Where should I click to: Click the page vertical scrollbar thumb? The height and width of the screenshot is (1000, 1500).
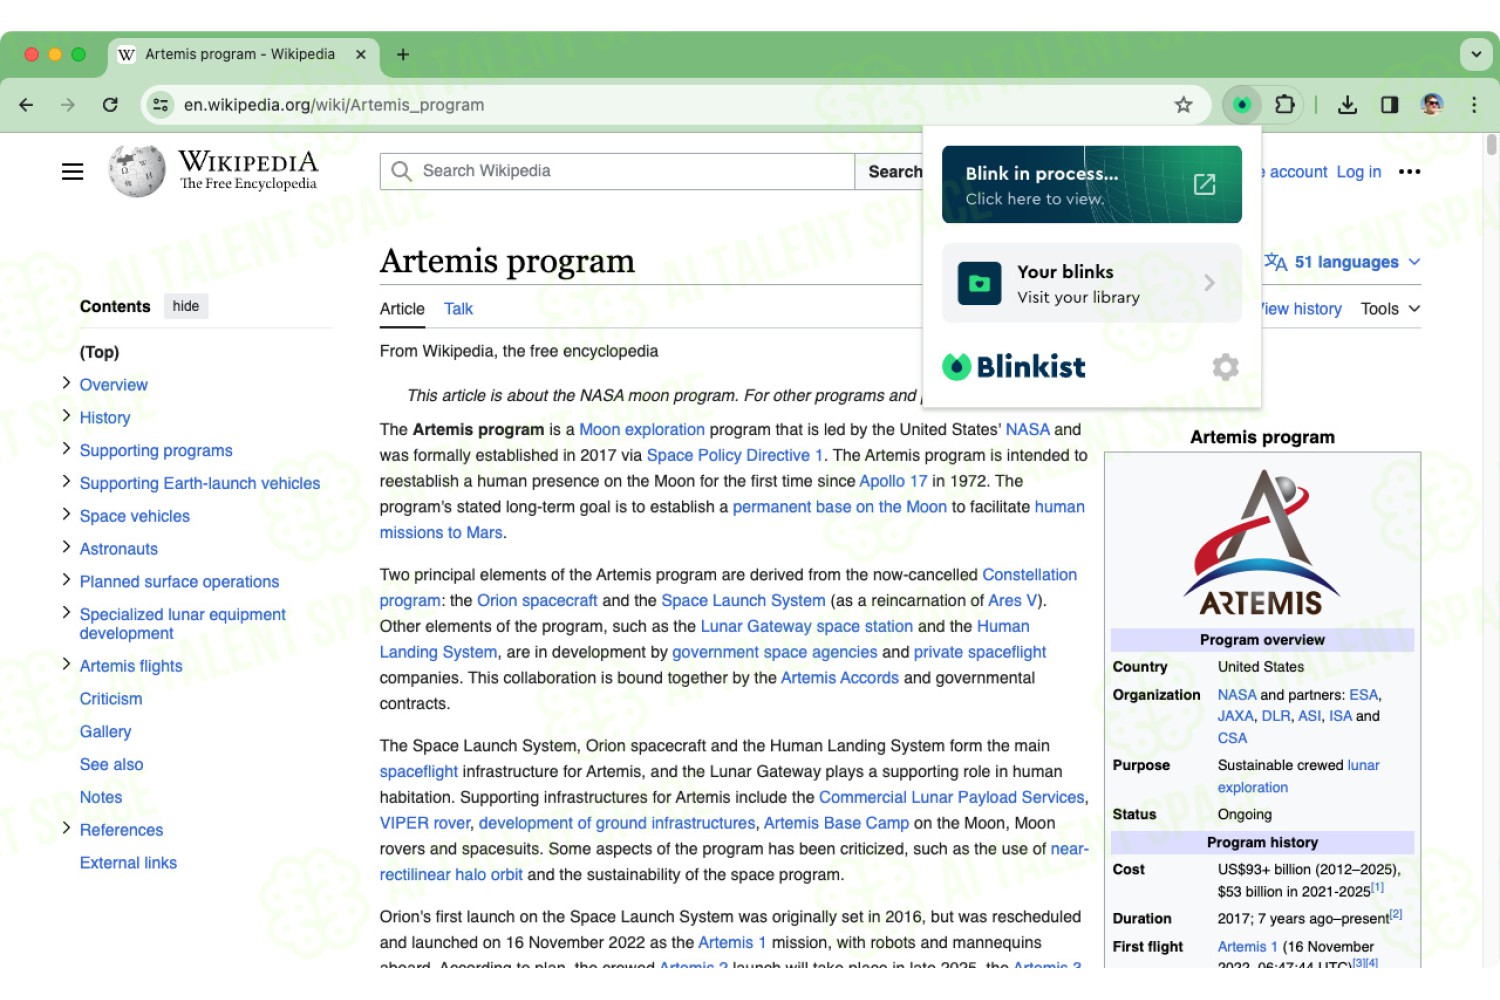[x=1491, y=145]
